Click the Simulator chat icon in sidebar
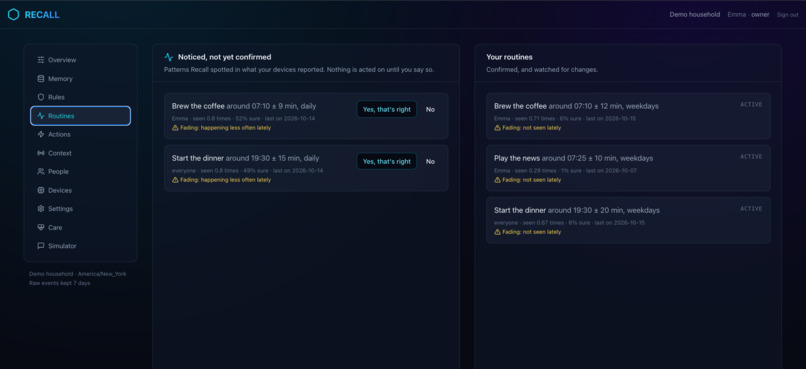806x369 pixels. click(x=41, y=246)
